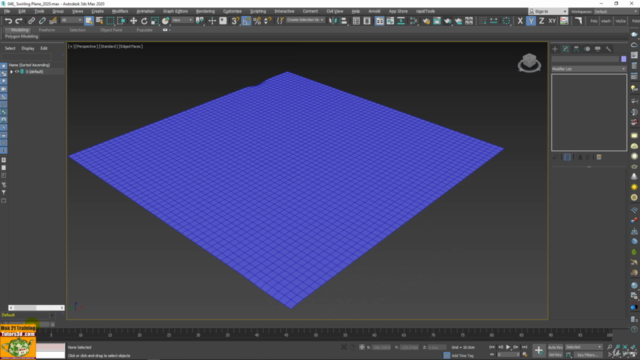Open the File menu

(x=7, y=11)
